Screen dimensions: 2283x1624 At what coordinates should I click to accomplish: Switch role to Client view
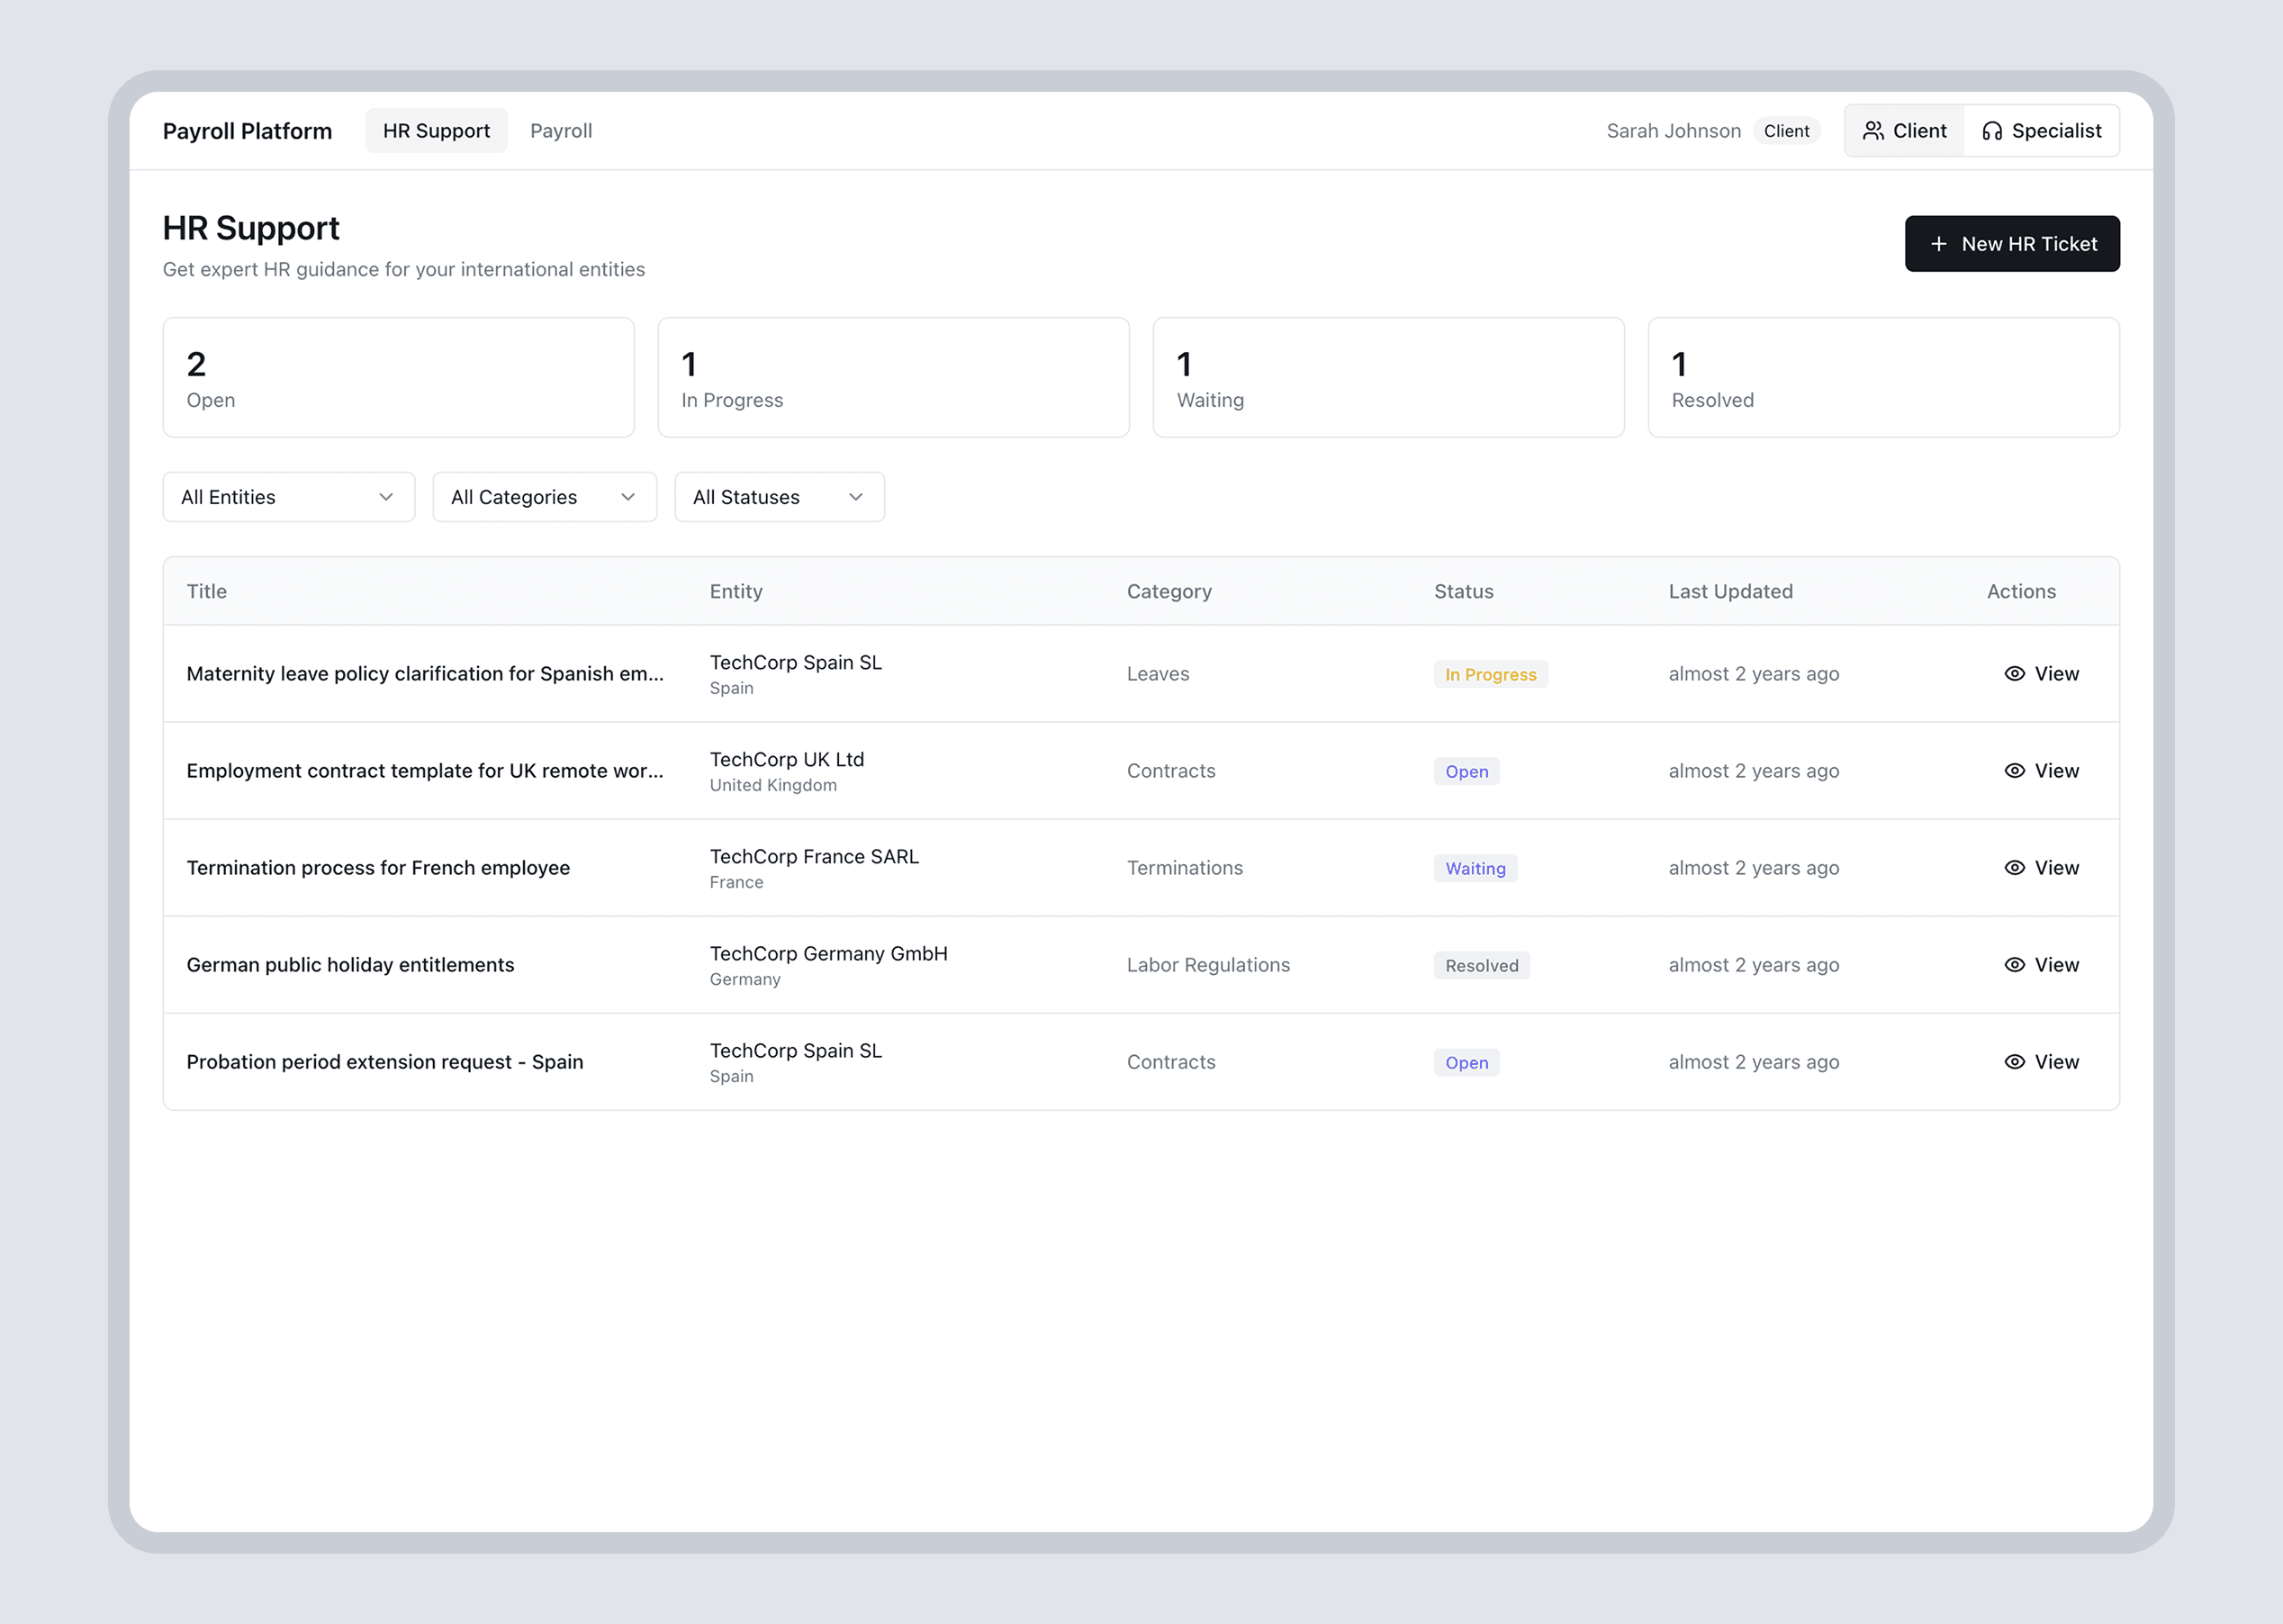[1904, 131]
